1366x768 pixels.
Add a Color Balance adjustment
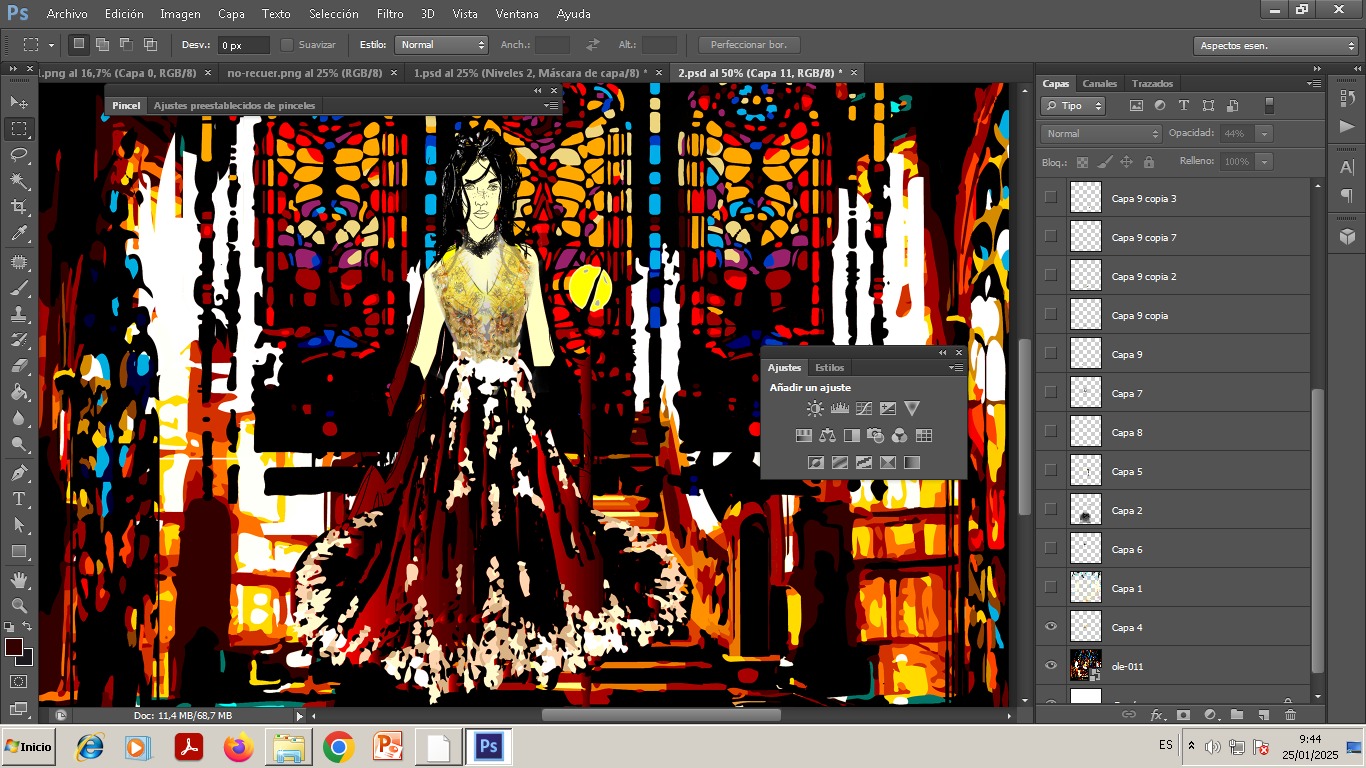coord(827,435)
